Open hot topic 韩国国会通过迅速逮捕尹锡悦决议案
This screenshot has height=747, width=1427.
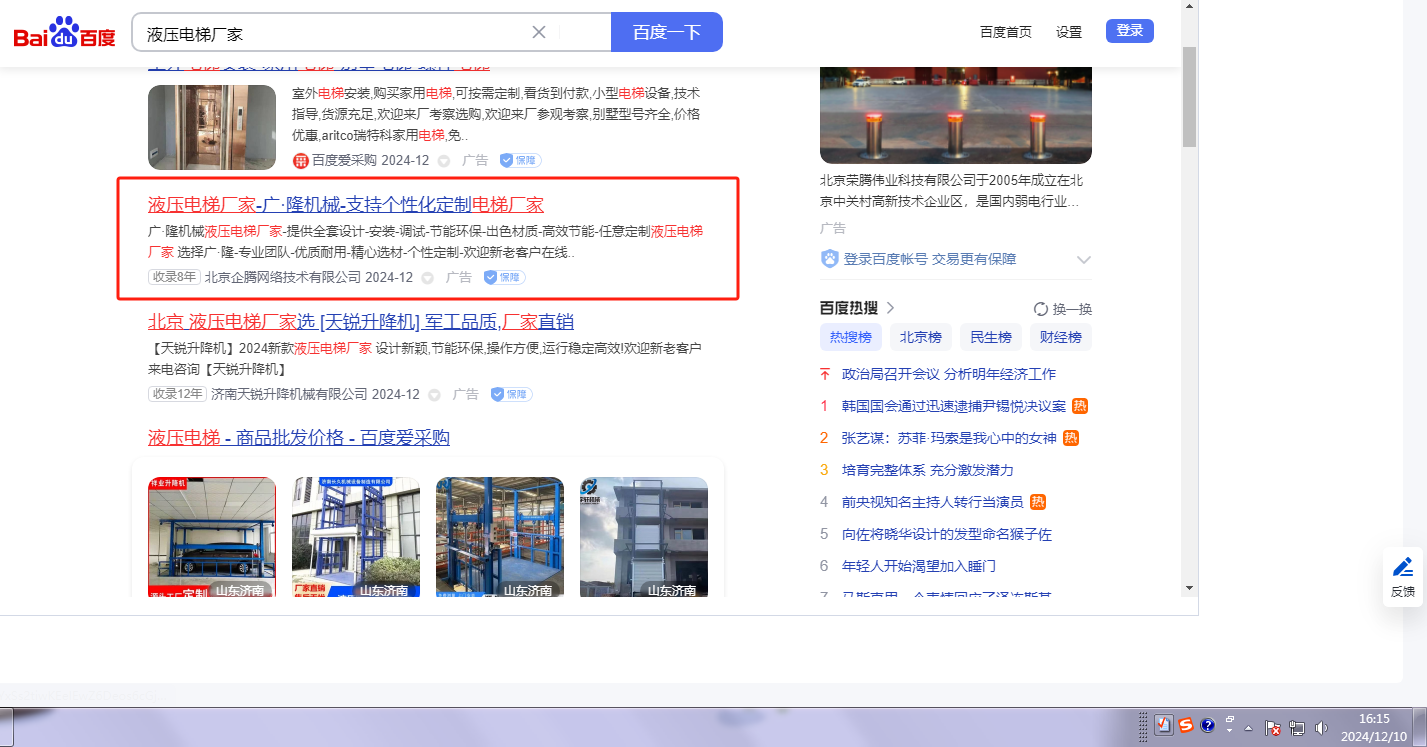click(954, 406)
